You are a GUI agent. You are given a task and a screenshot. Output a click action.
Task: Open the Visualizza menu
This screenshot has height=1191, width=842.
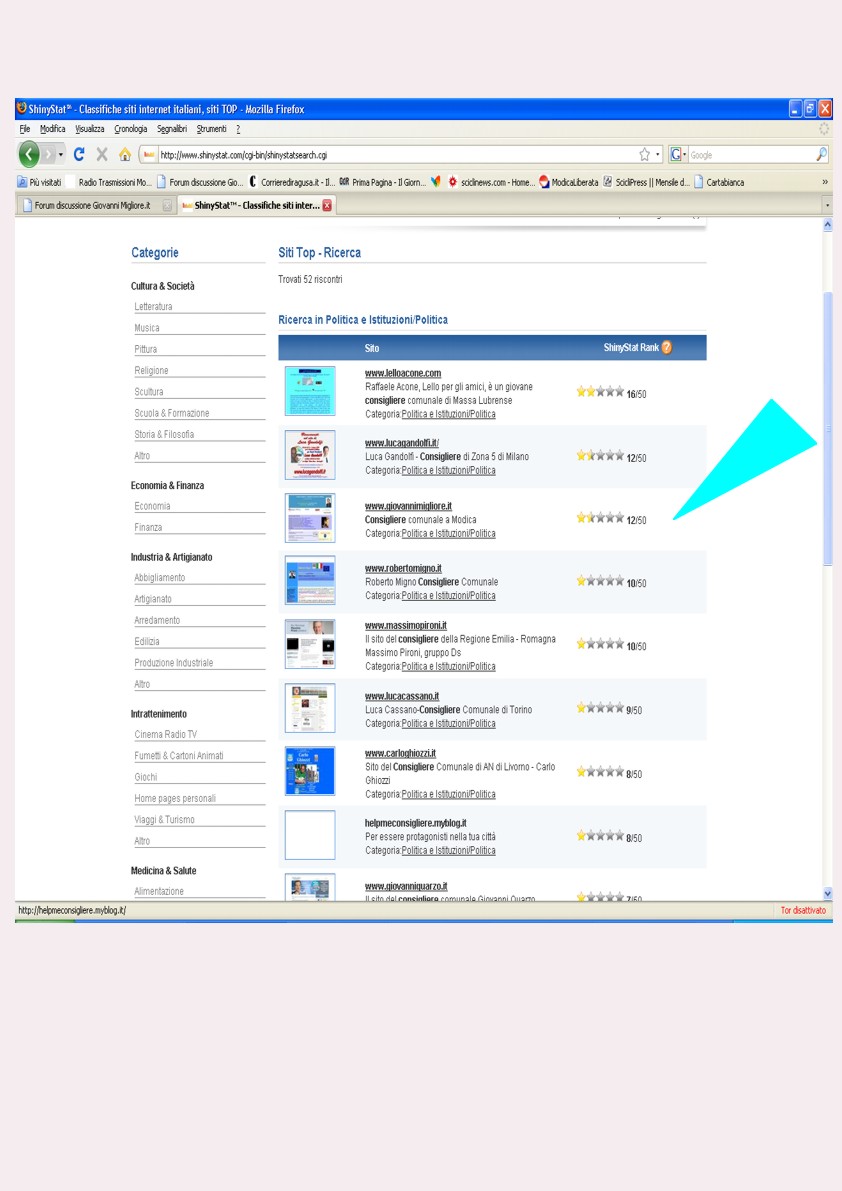[x=90, y=129]
